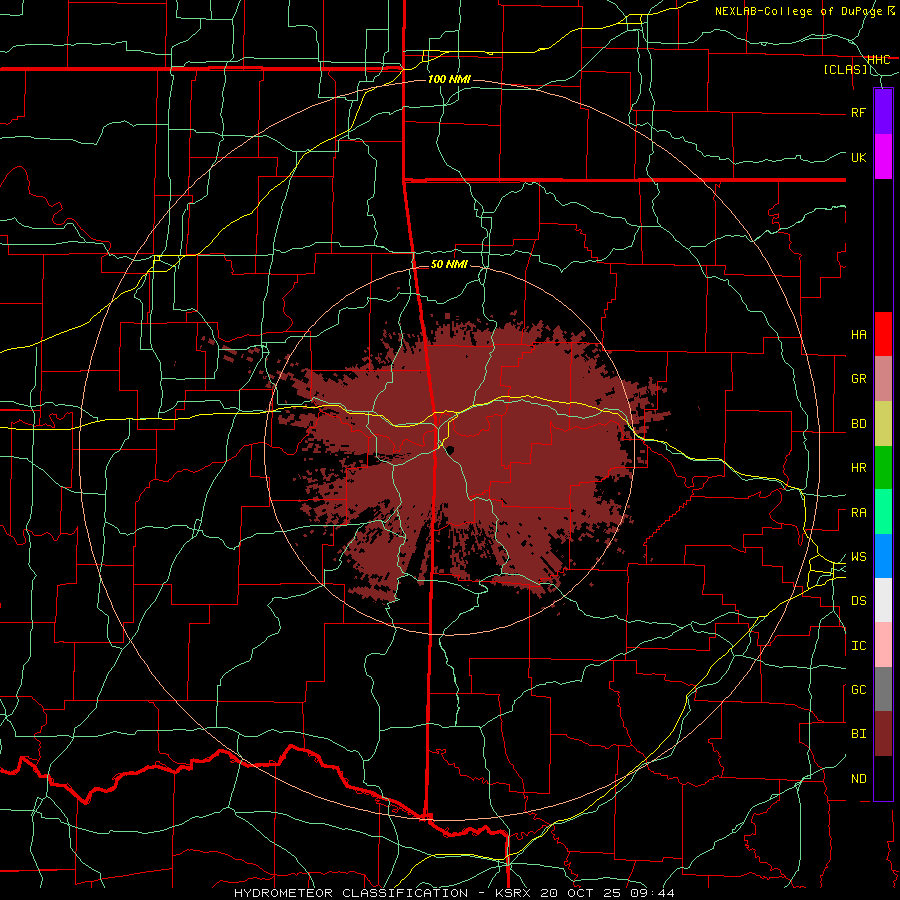Click the BI dark red legend swatch
This screenshot has width=900, height=900.
tap(883, 734)
